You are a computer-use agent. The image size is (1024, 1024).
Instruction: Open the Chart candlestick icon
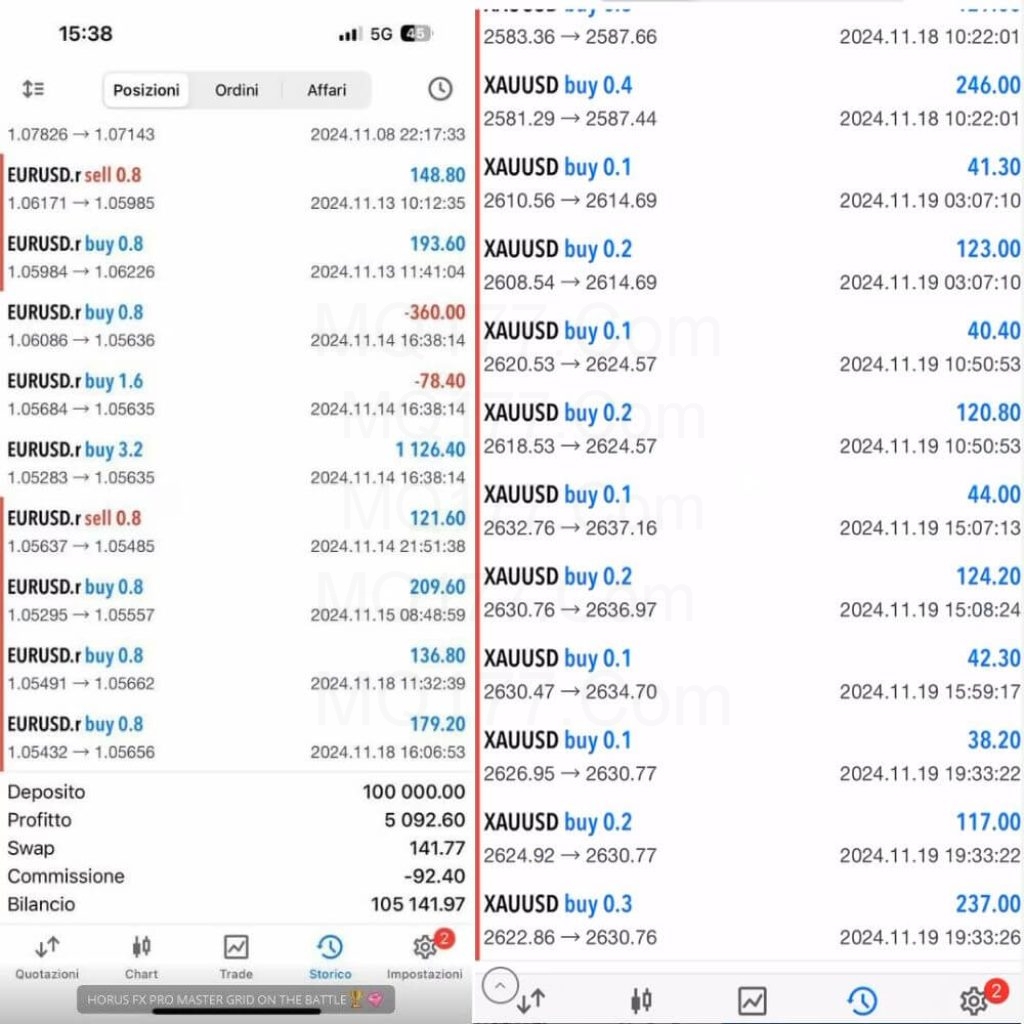(141, 957)
